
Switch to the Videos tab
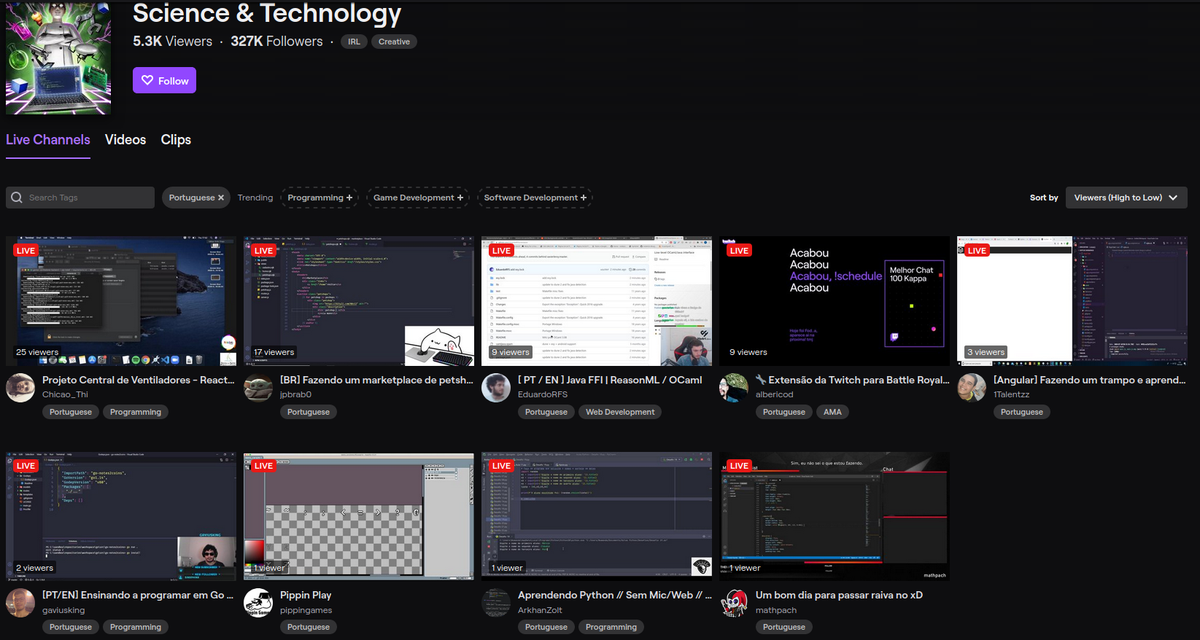[126, 140]
